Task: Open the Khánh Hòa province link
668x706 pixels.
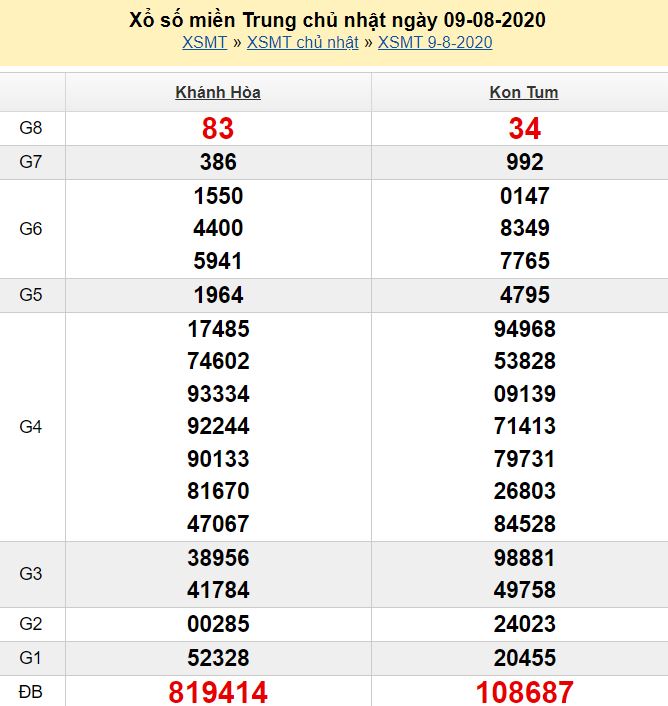Action: point(218,93)
